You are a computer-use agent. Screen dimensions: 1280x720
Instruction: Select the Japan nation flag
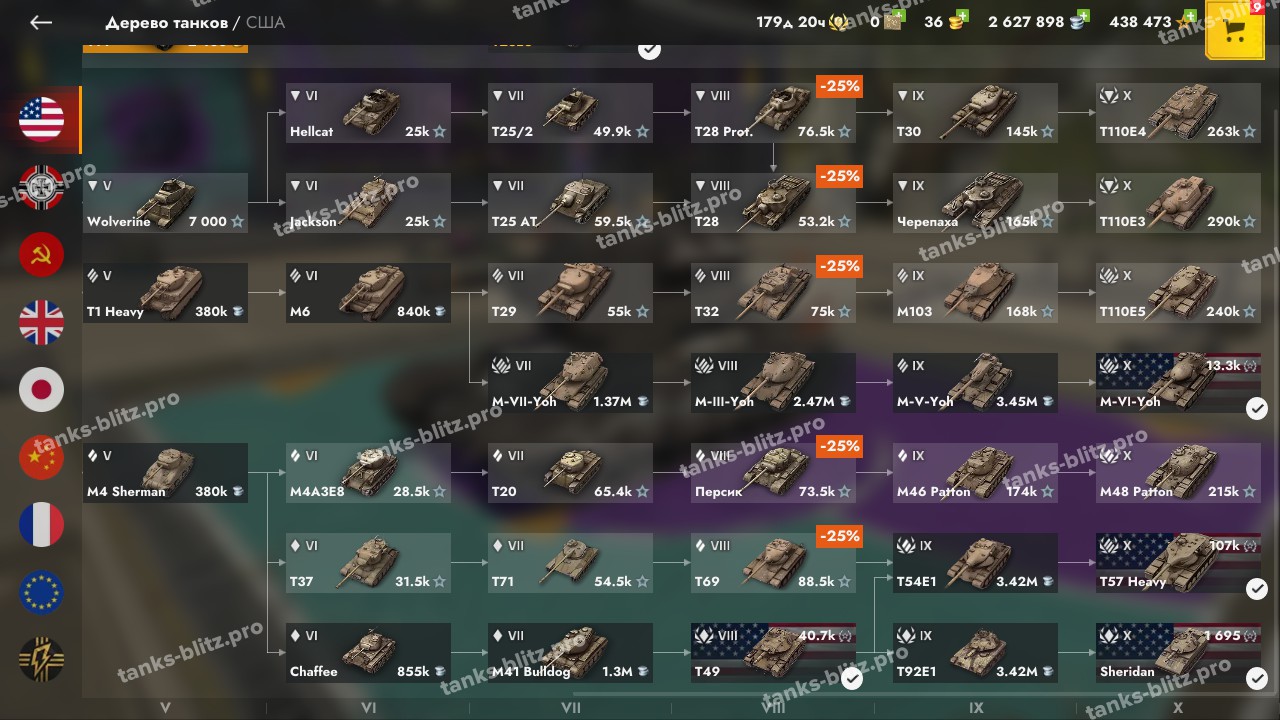tap(42, 390)
